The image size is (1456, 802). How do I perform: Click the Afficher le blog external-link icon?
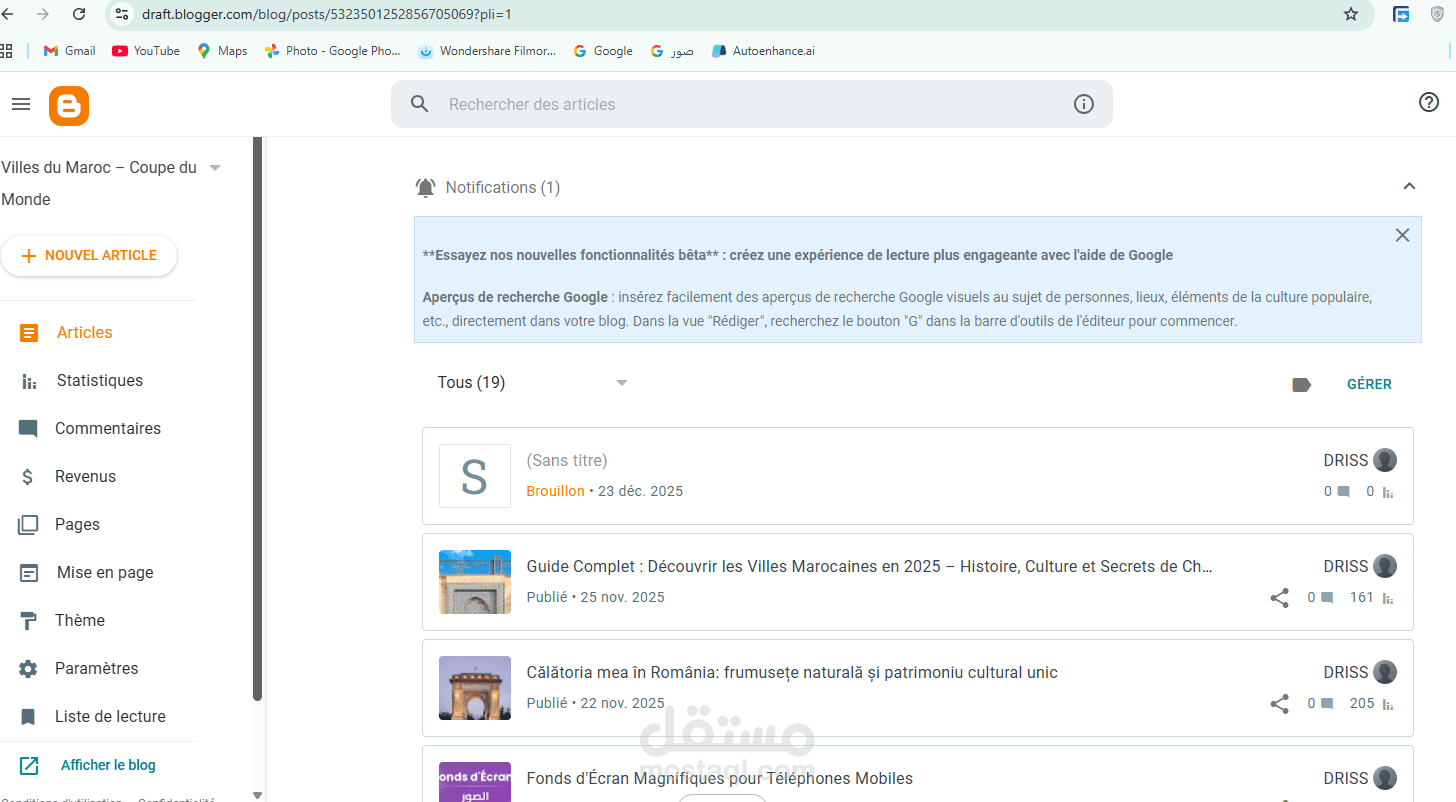tap(29, 765)
